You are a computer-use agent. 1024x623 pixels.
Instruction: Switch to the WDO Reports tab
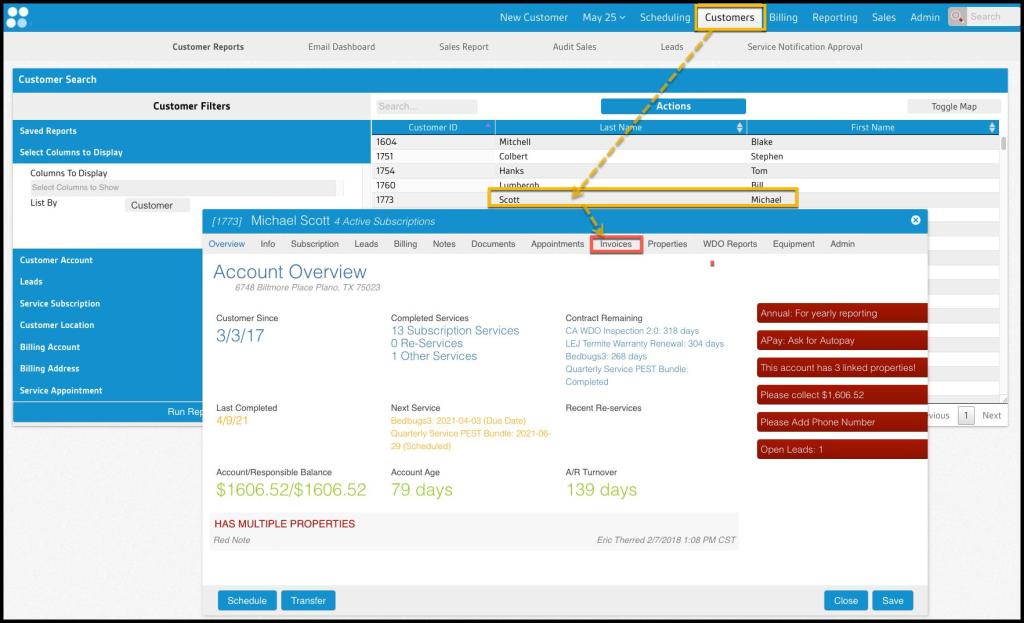pos(729,244)
